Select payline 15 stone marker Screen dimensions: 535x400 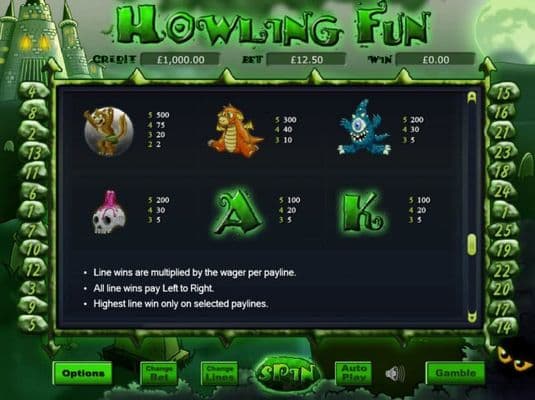[x=504, y=92]
